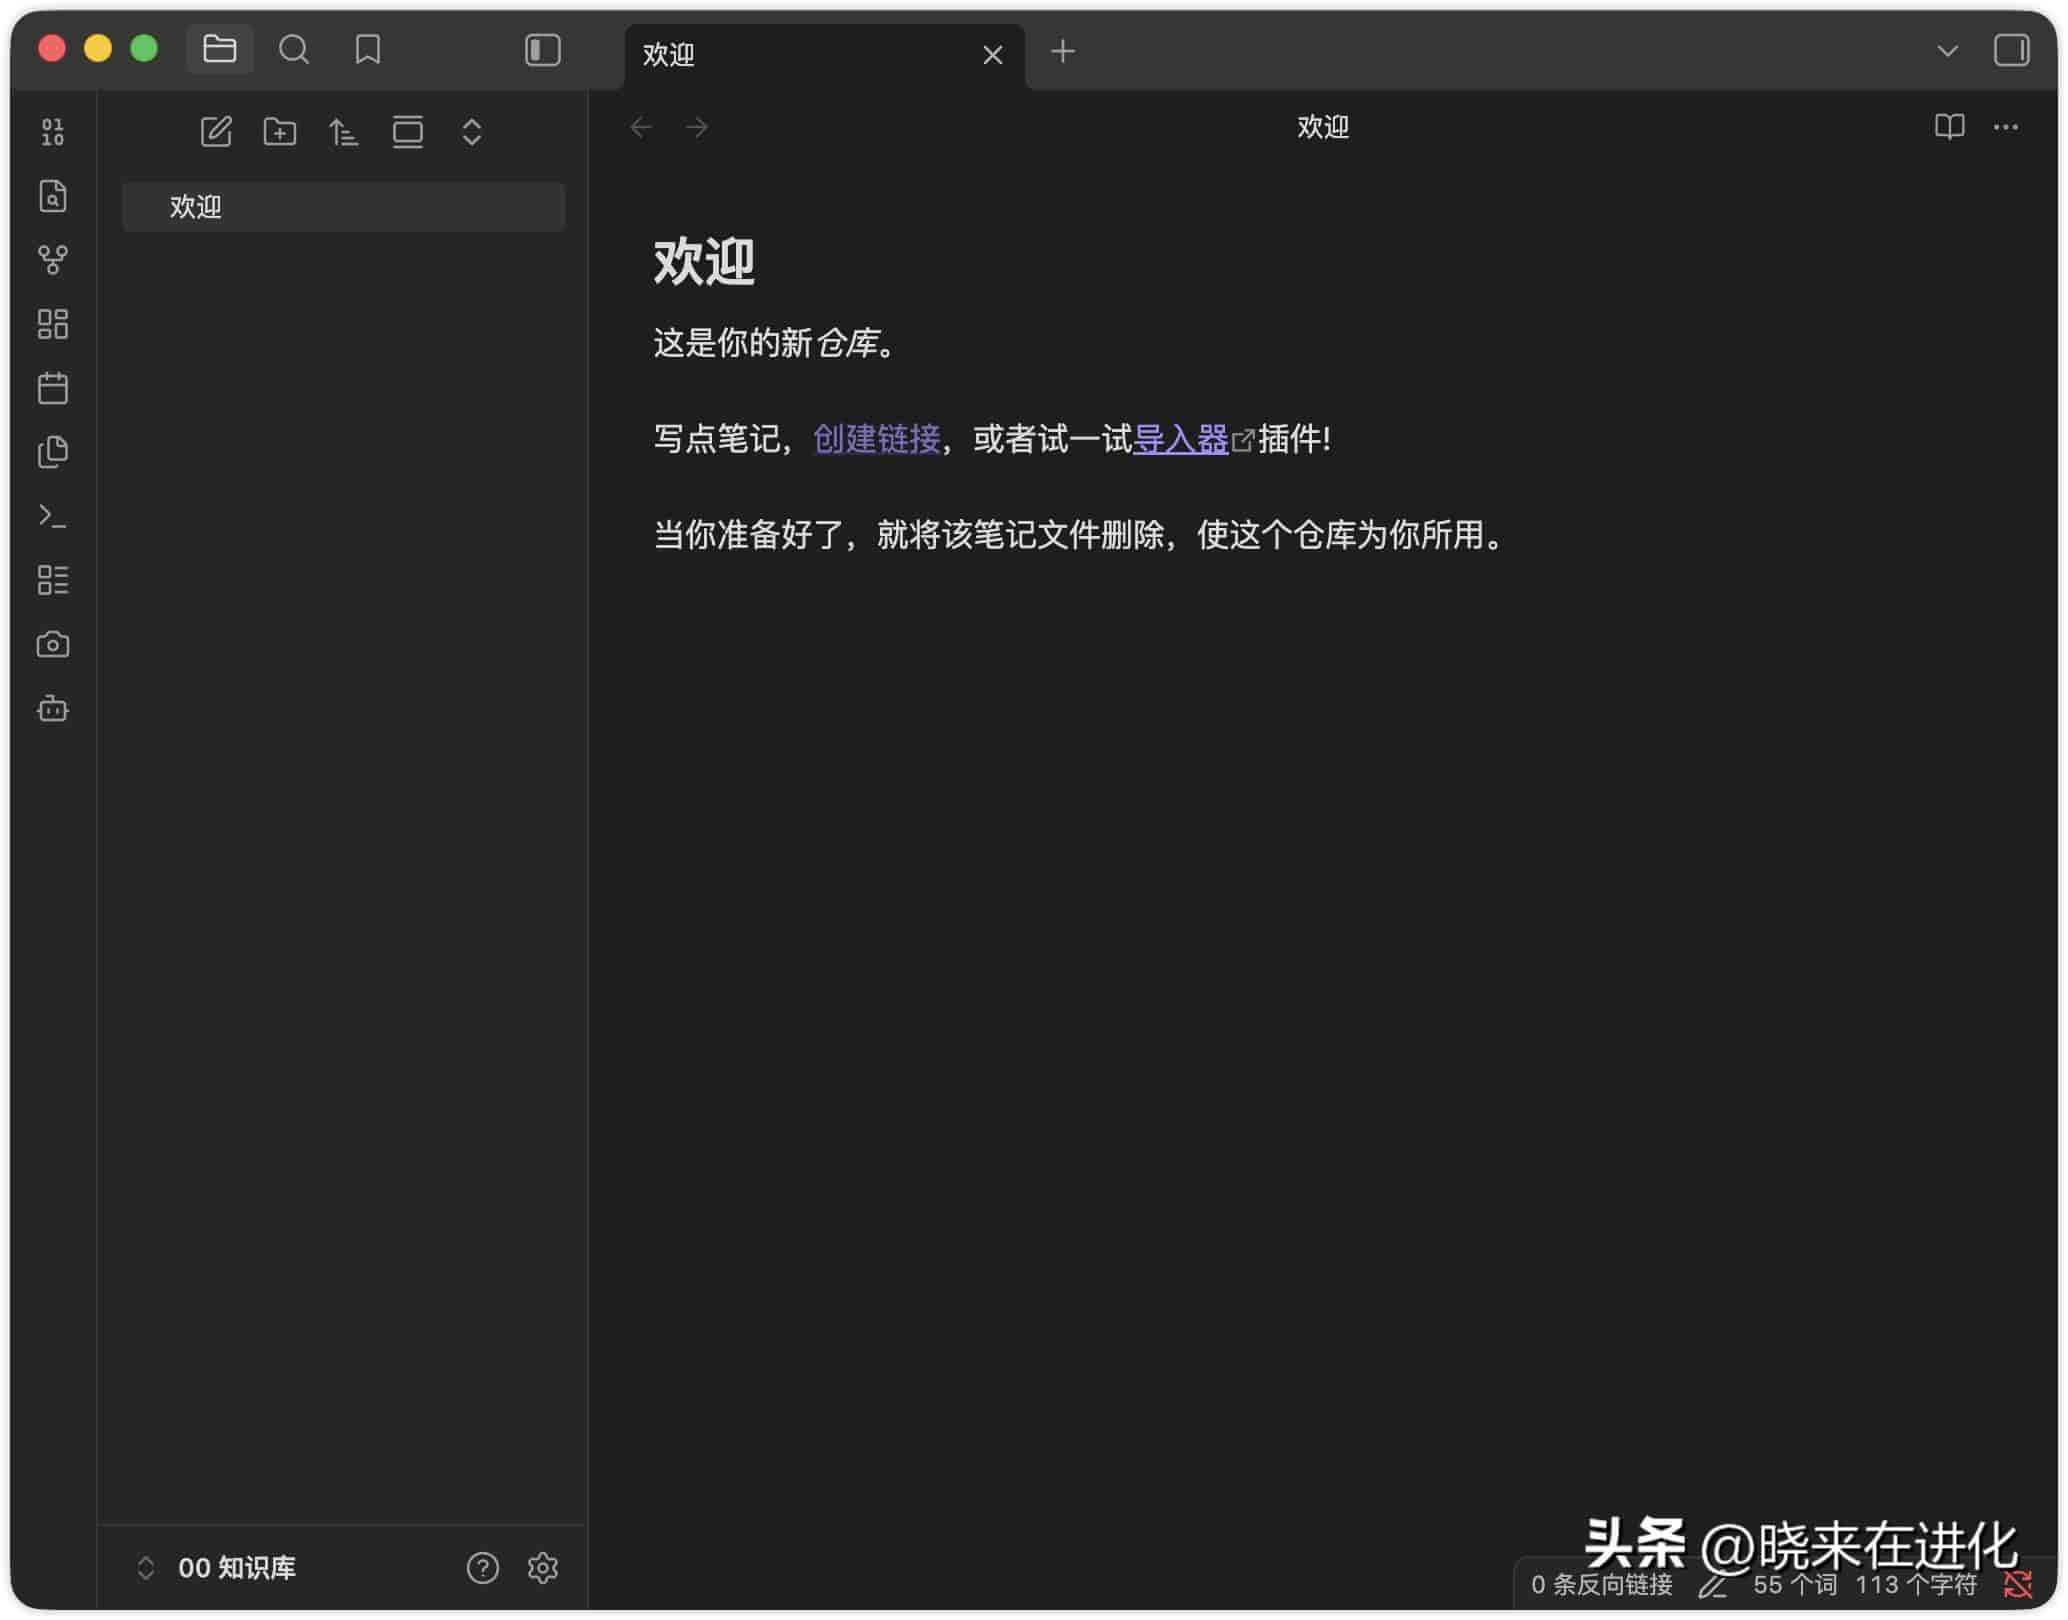Click the 欢迎 heading in the note

click(704, 262)
